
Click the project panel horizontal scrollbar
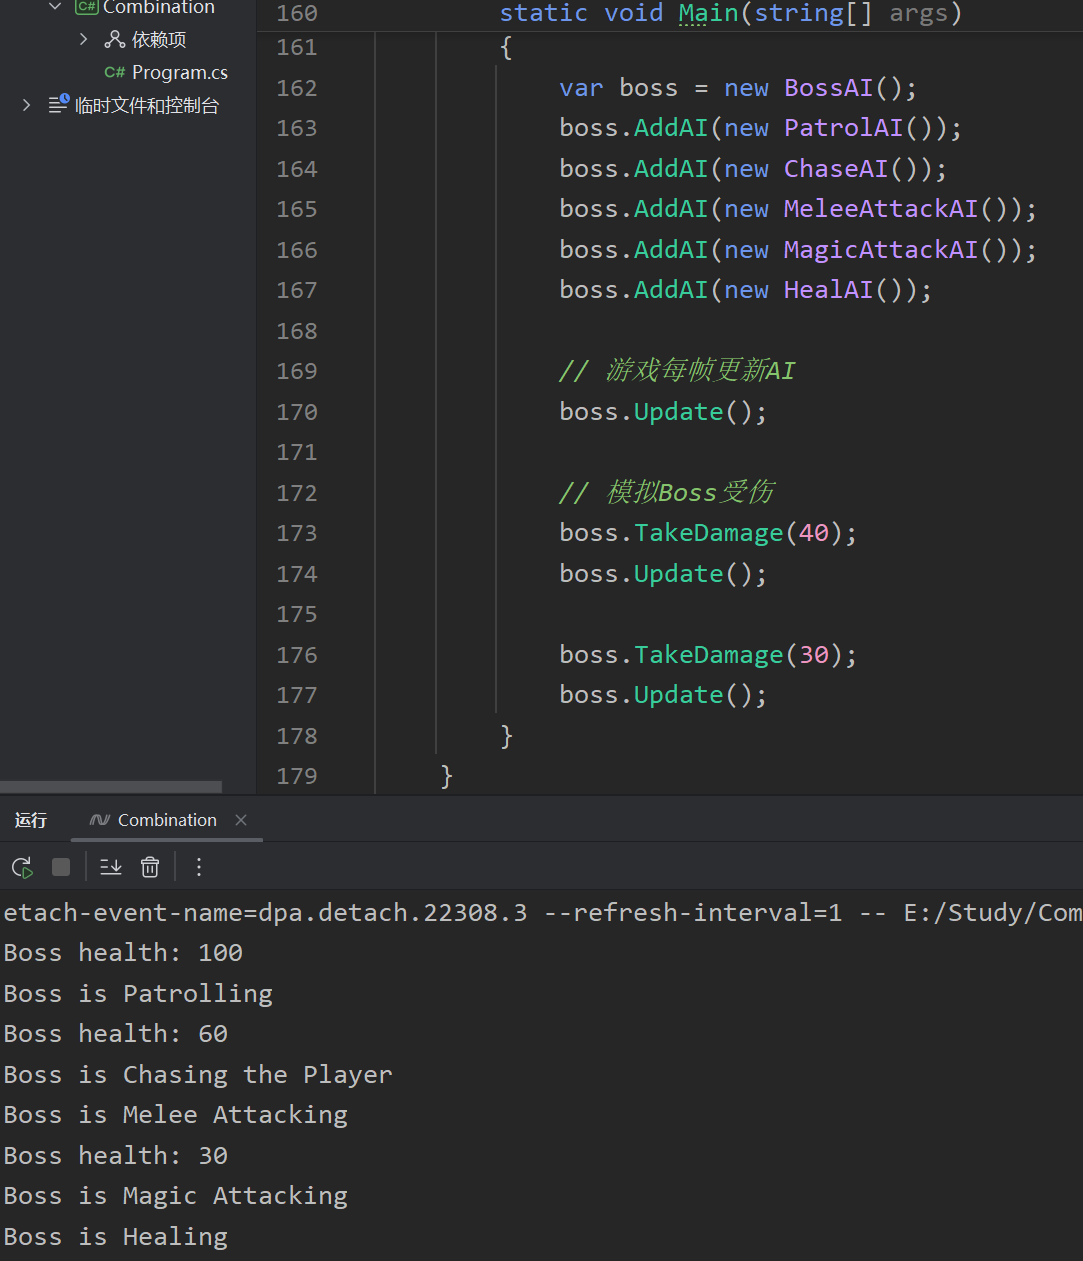[111, 787]
